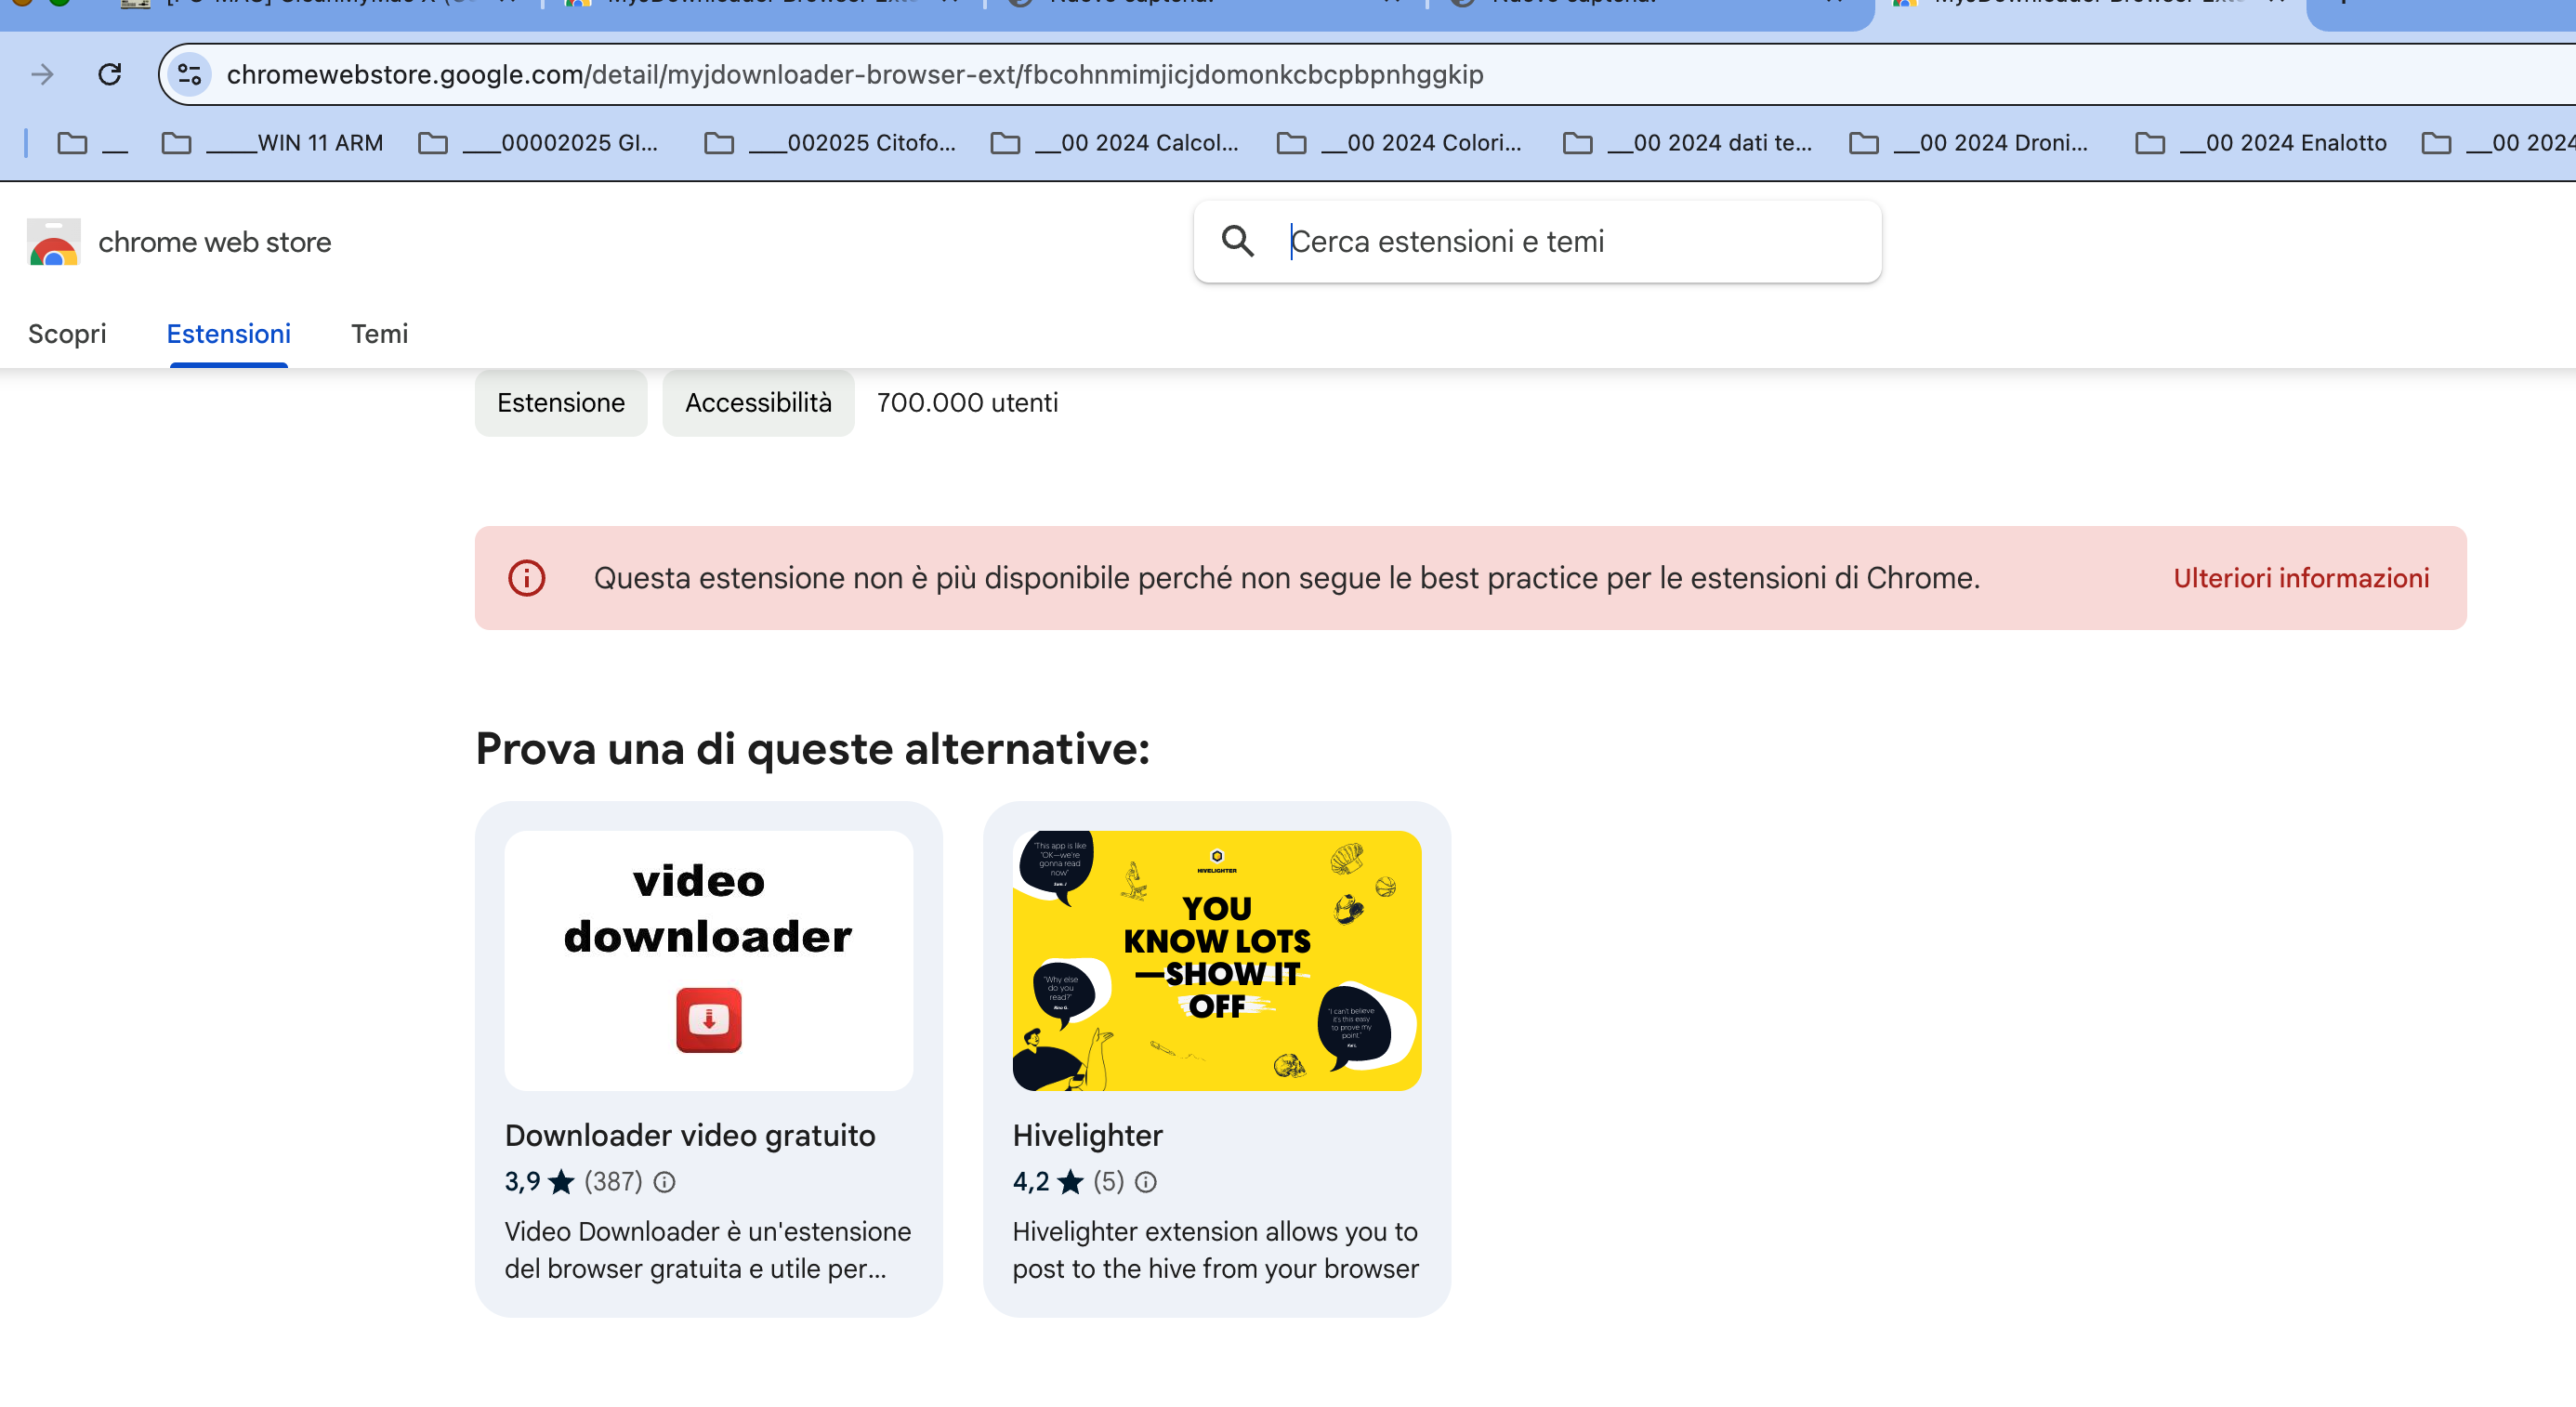The image size is (2576, 1407).
Task: Open the '00 2024 dati te...' bookmark folder
Action: pos(1687,143)
